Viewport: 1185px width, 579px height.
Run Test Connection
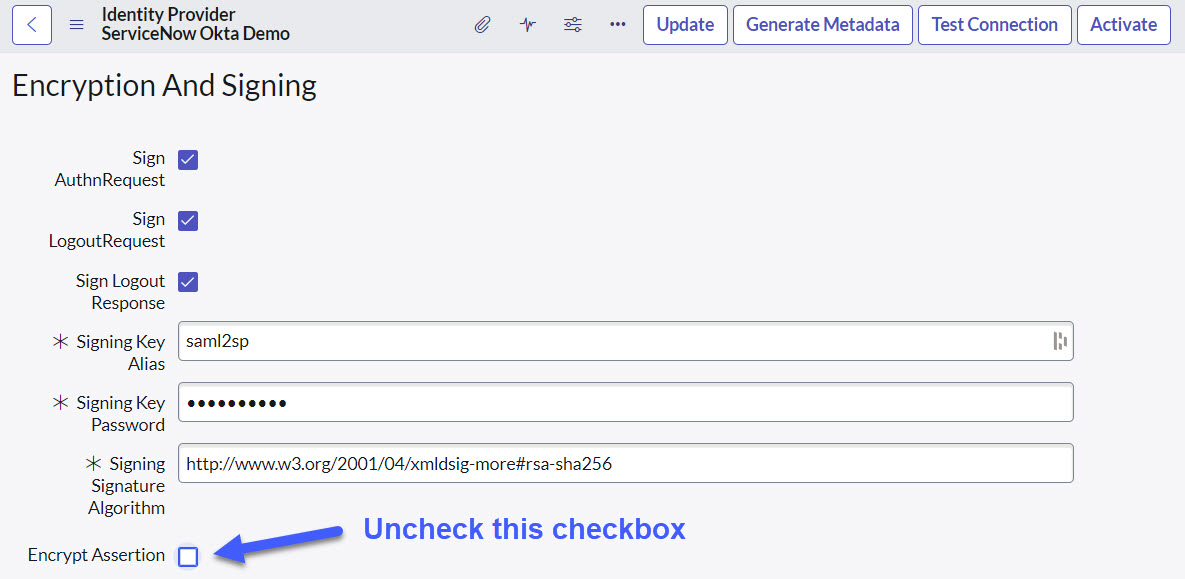click(994, 25)
